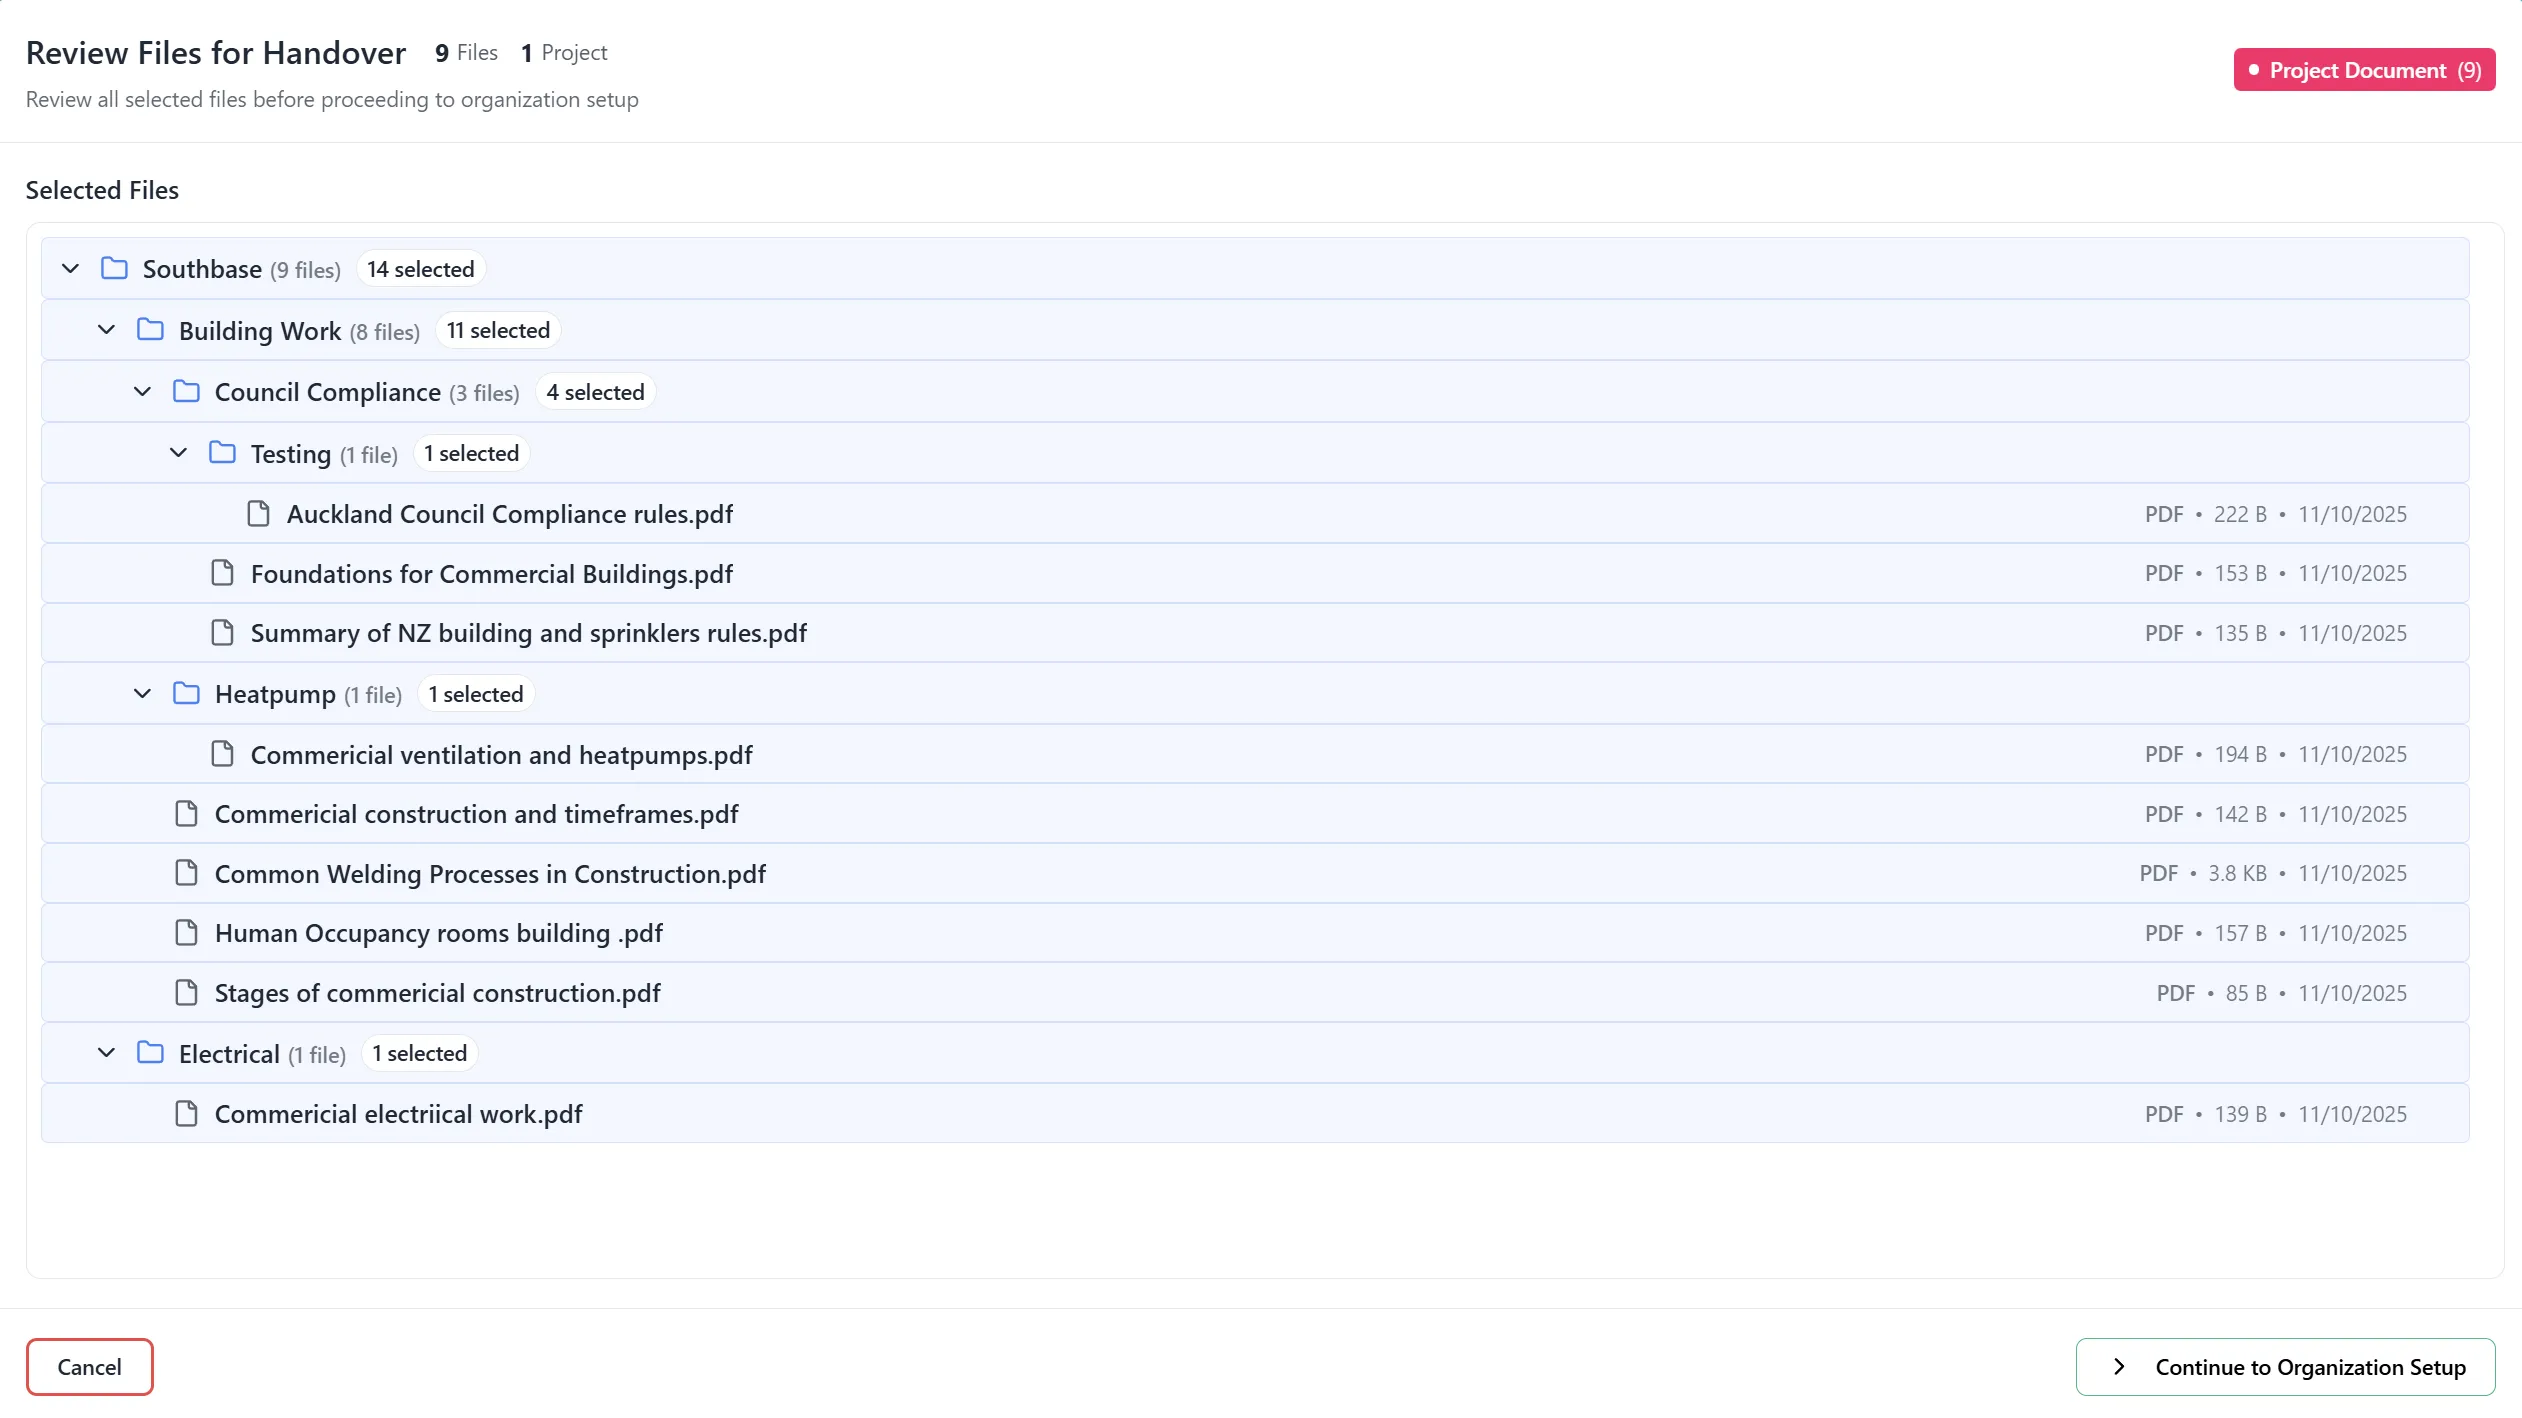The image size is (2522, 1418).
Task: Click the Building Work folder icon
Action: click(x=149, y=330)
